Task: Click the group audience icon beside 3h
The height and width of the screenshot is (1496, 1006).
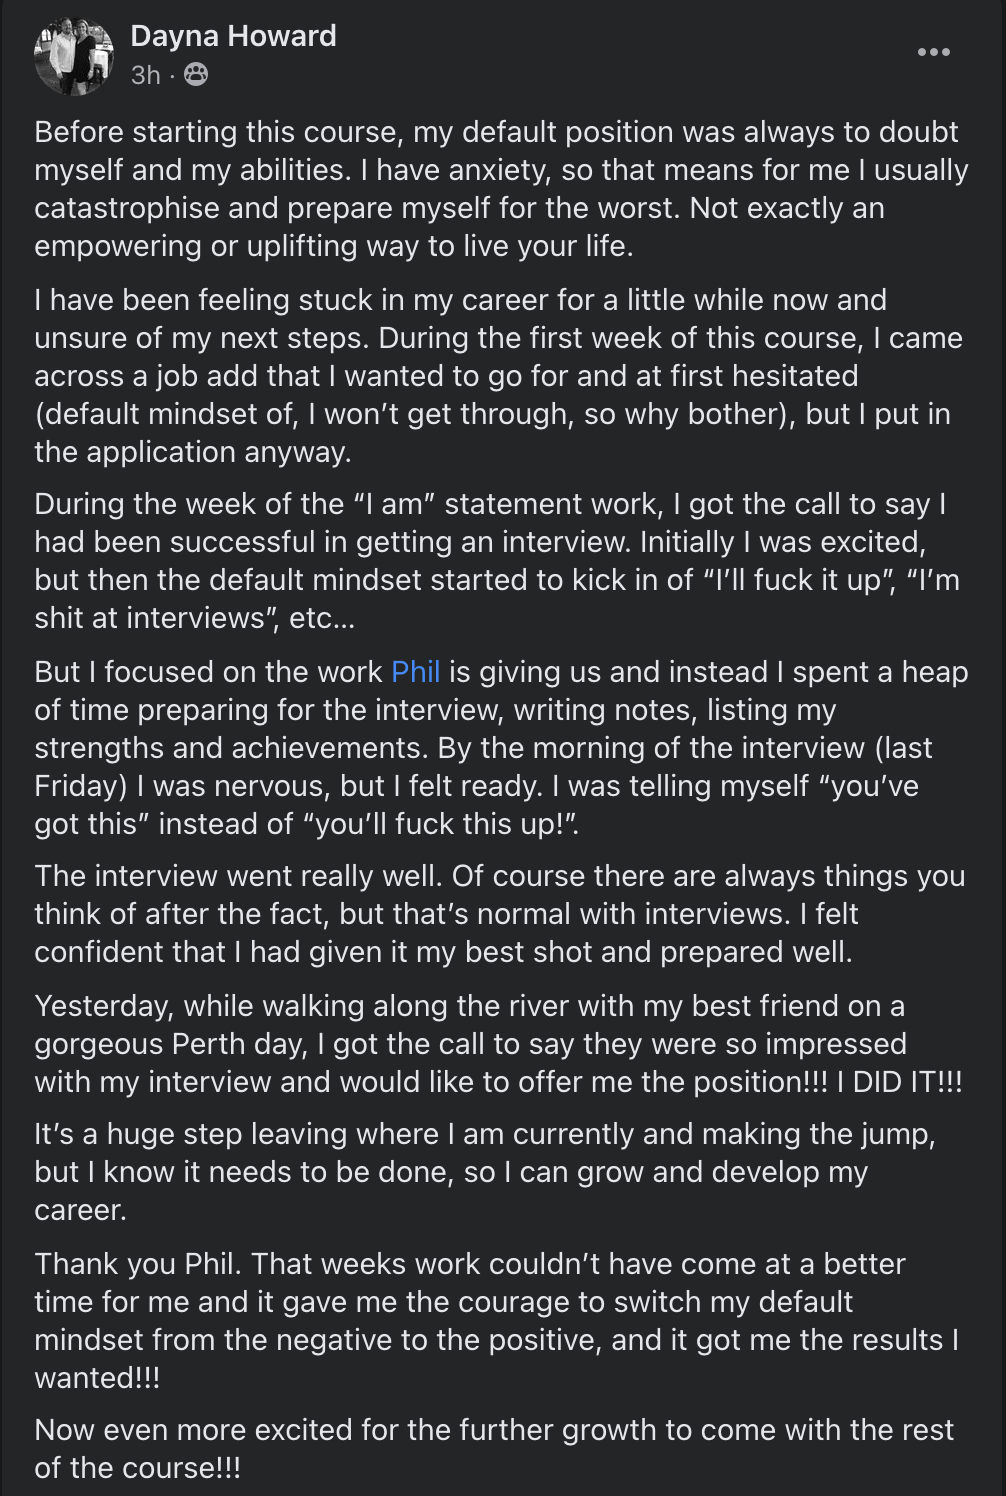Action: 196,74
